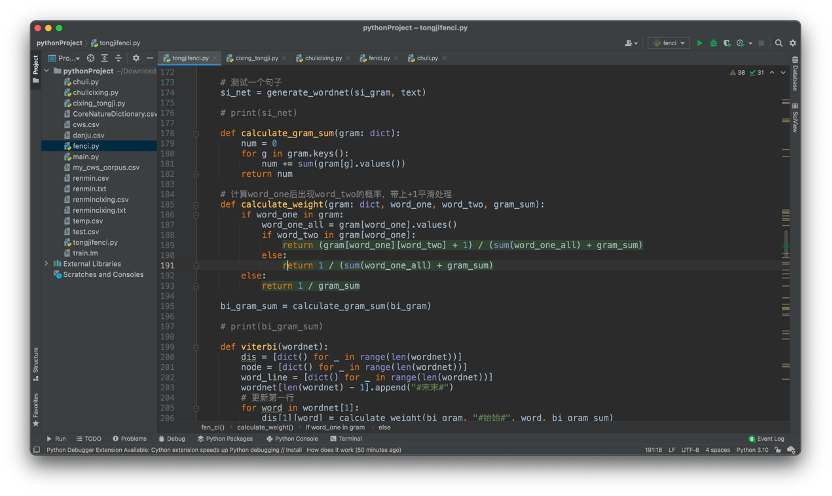Open the Structure tool window
Screen dimensions: 832x496
36,364
